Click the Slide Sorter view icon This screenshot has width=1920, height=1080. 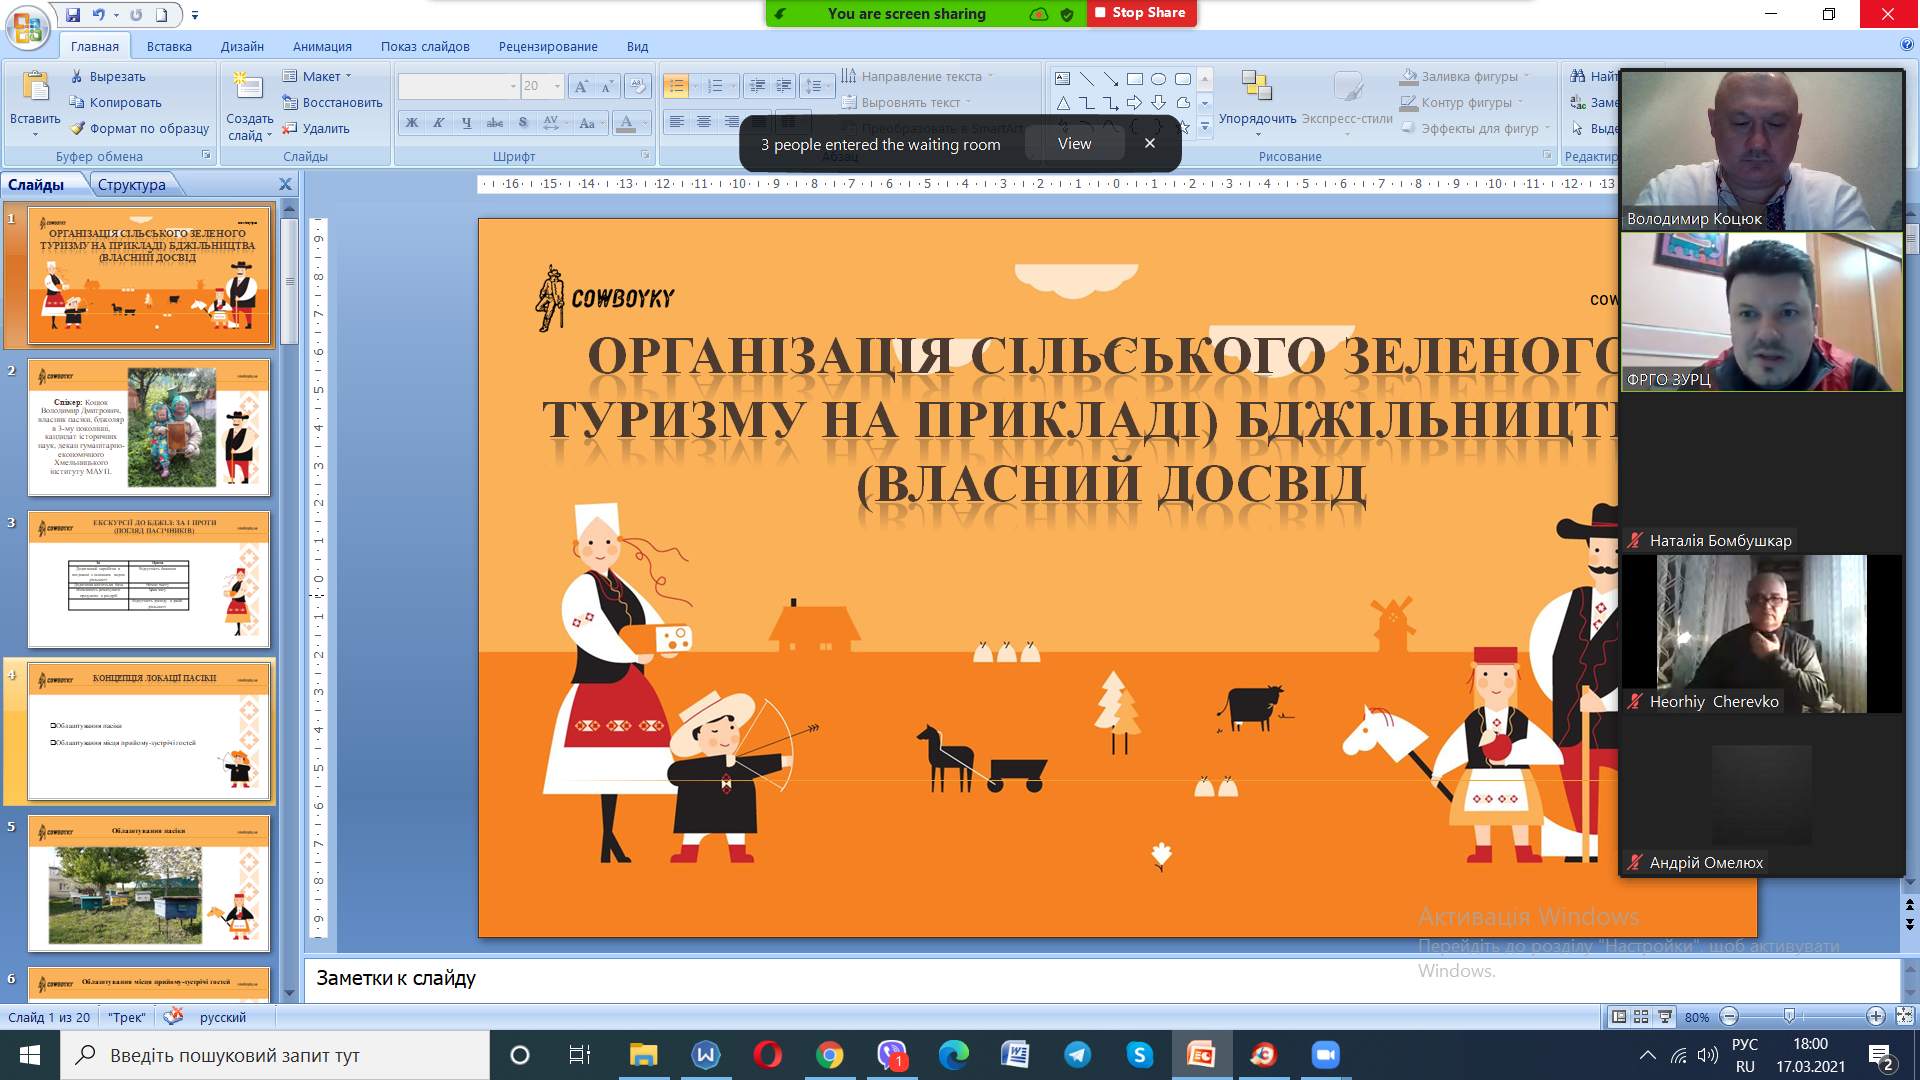pos(1641,1017)
